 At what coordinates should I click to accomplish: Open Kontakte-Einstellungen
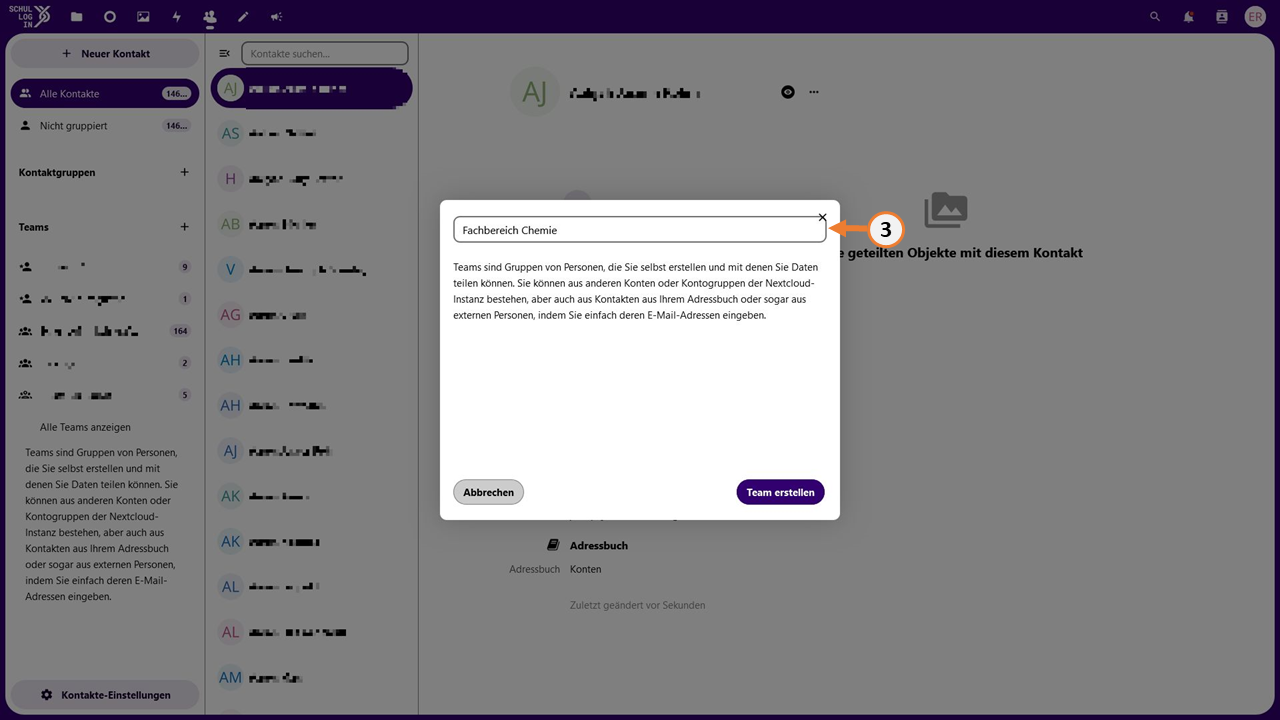(x=105, y=695)
